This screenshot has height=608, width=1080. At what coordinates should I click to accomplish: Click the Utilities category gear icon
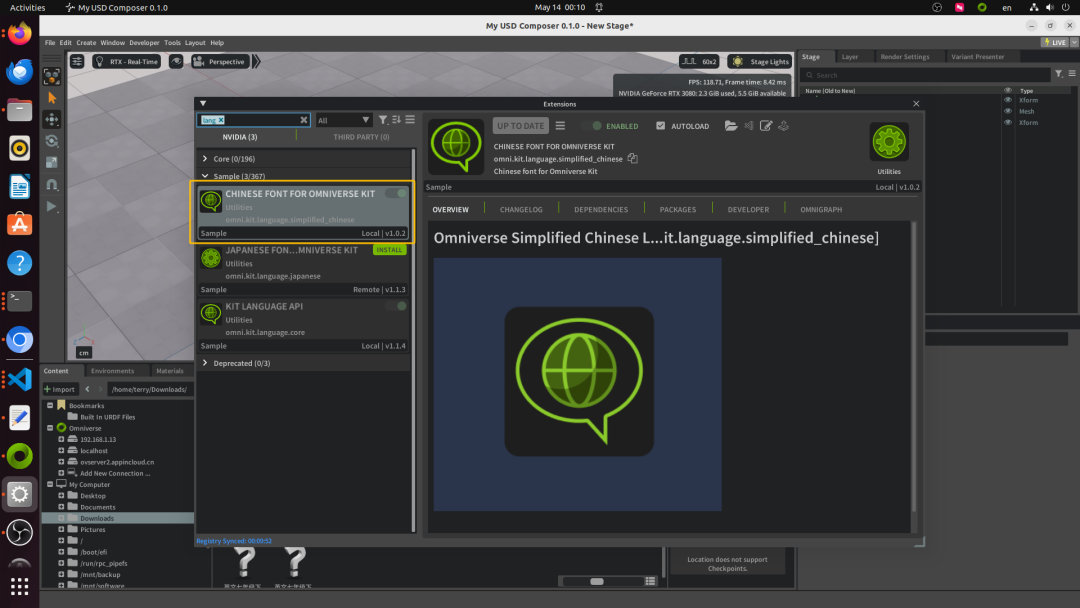889,143
